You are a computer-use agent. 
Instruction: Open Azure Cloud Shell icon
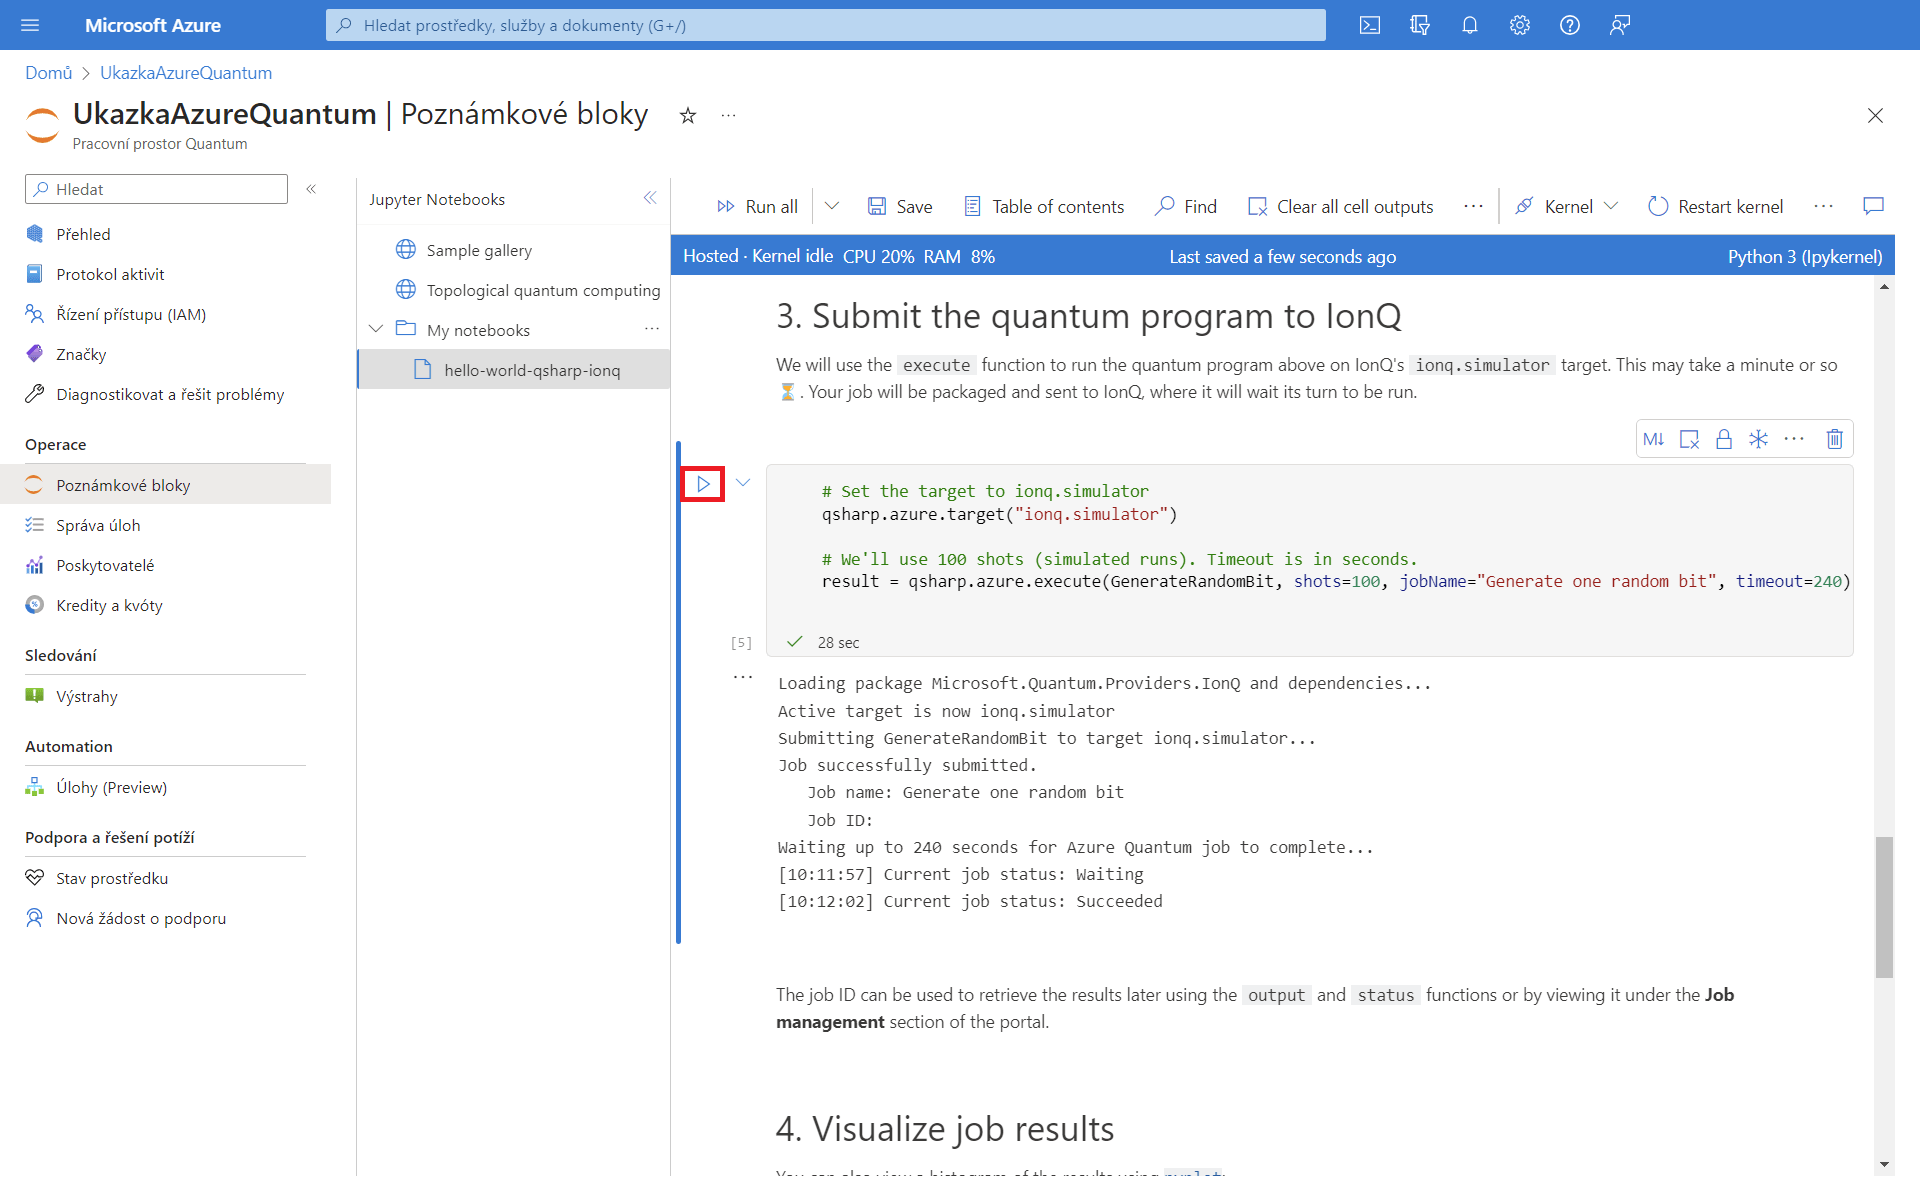[1369, 25]
